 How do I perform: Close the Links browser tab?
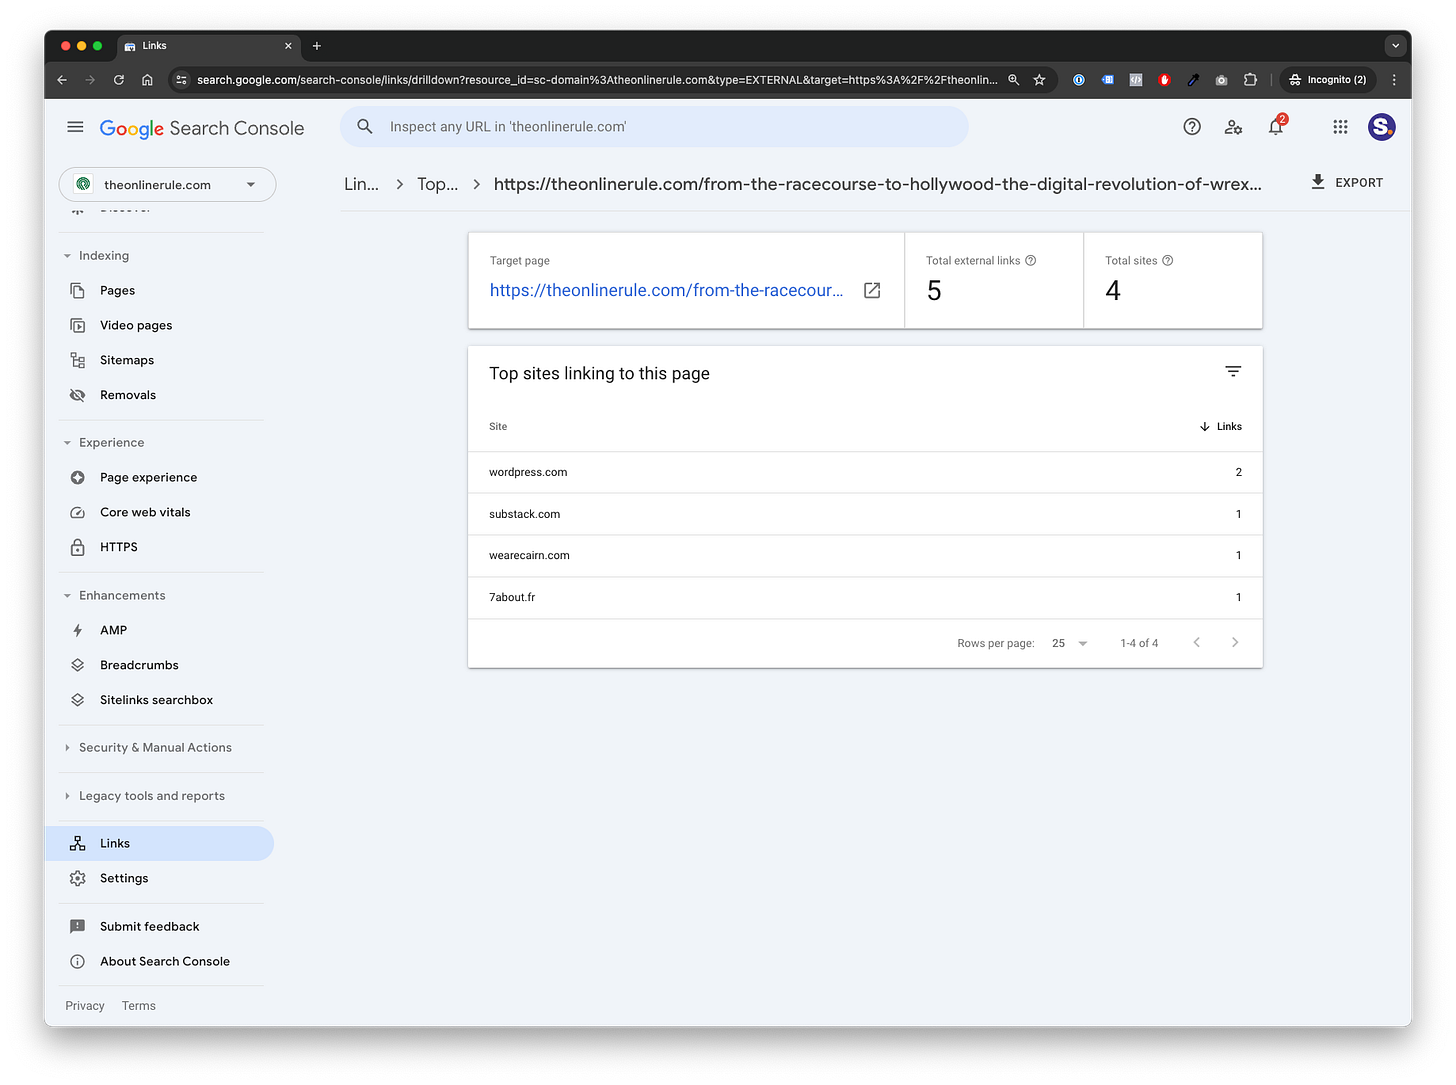(288, 46)
